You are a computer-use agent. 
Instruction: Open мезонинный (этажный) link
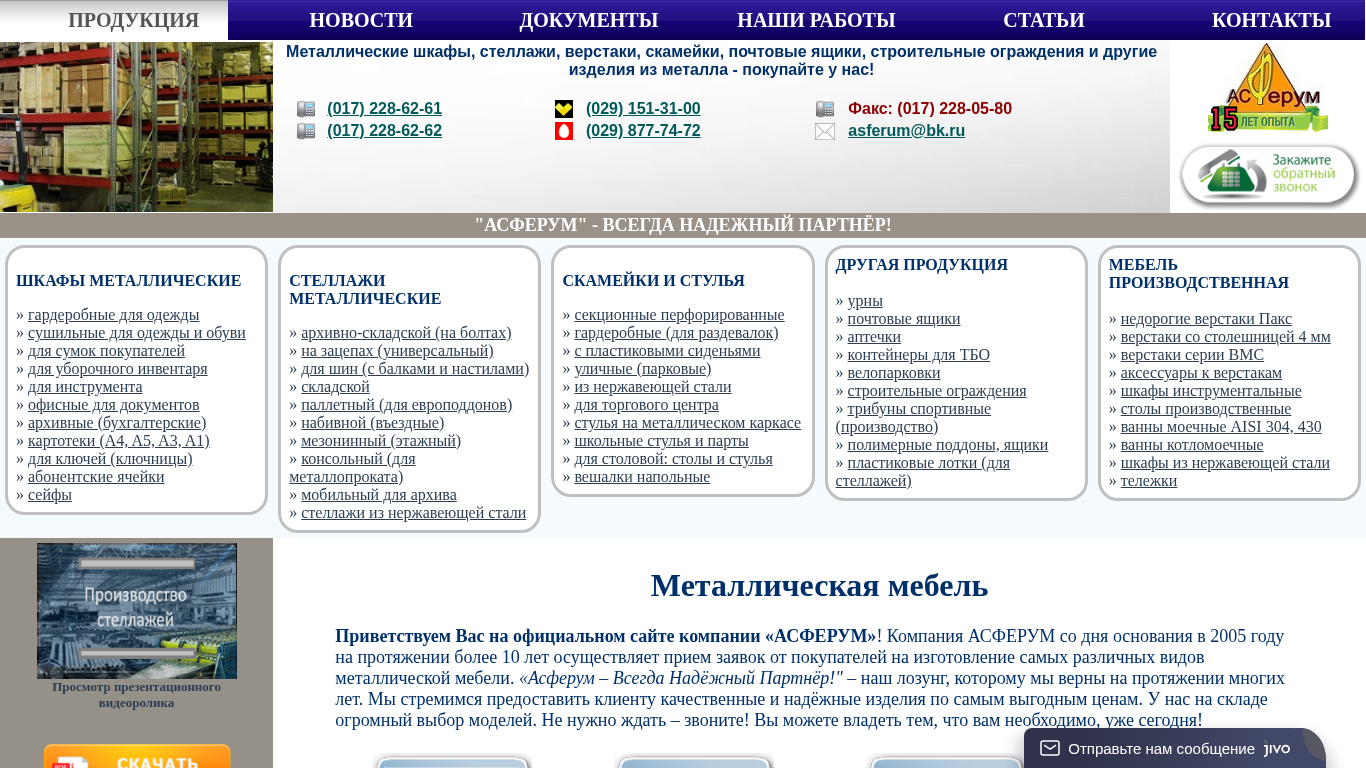381,441
